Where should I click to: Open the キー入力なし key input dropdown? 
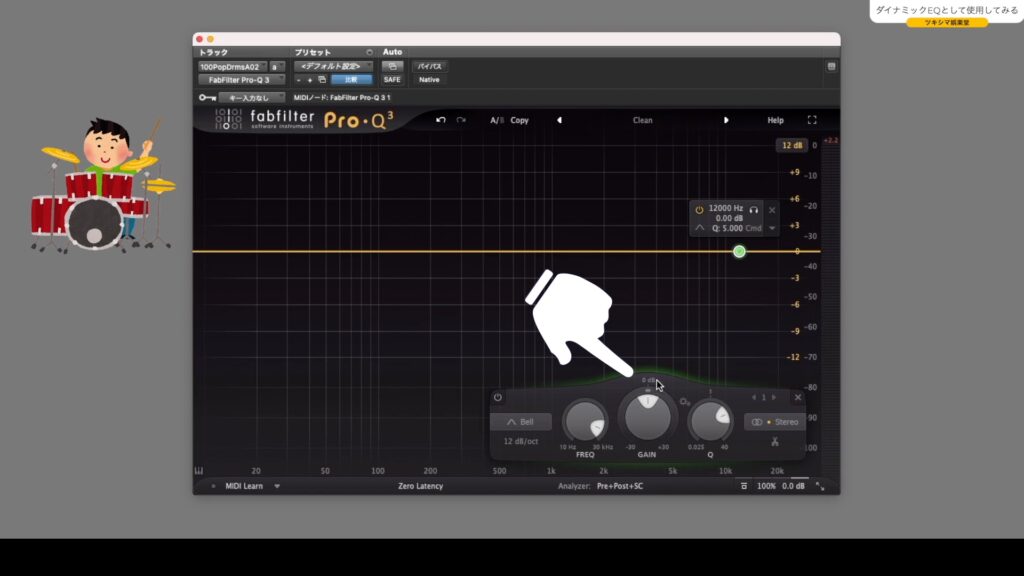coord(251,98)
